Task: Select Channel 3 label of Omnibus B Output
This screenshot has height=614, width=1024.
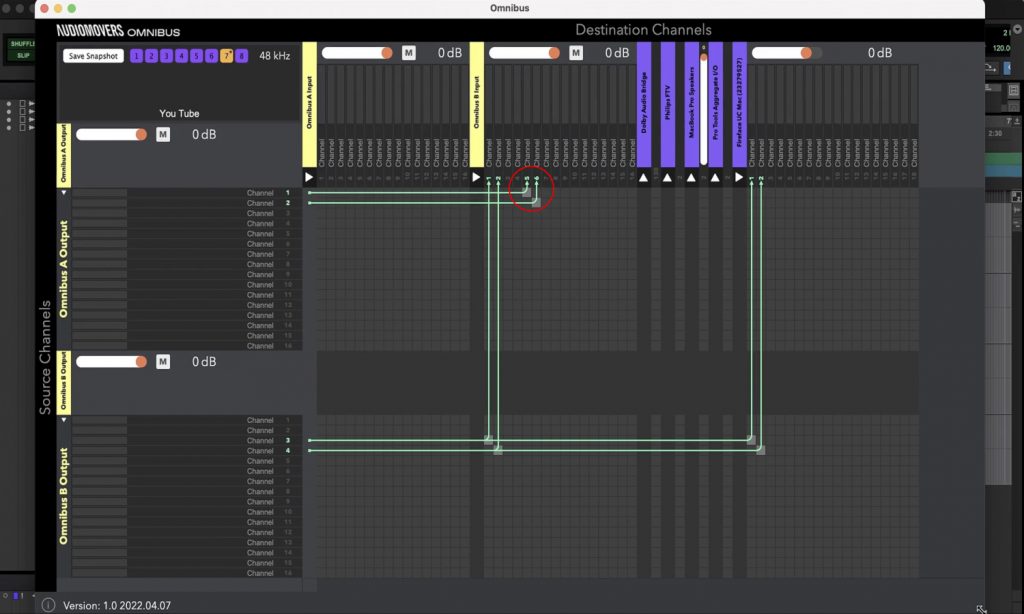Action: pos(268,440)
